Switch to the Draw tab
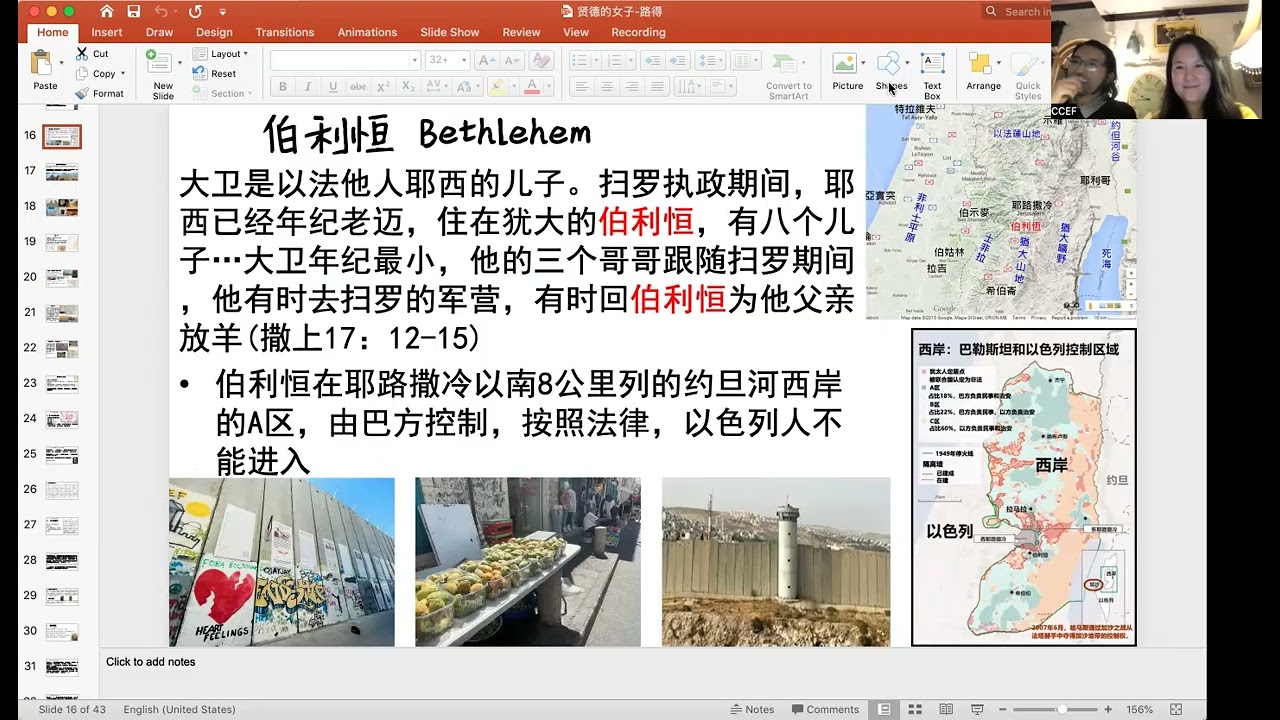The image size is (1280, 720). 159,32
